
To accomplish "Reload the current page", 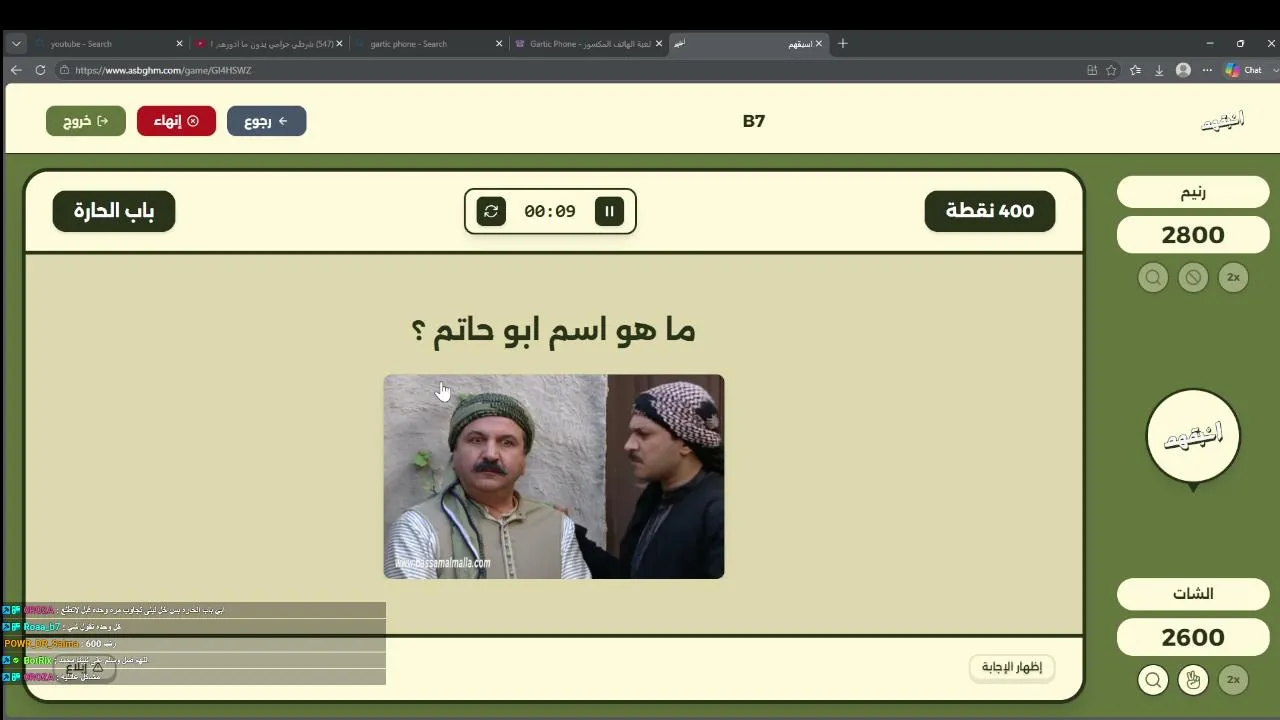I will 40,70.
